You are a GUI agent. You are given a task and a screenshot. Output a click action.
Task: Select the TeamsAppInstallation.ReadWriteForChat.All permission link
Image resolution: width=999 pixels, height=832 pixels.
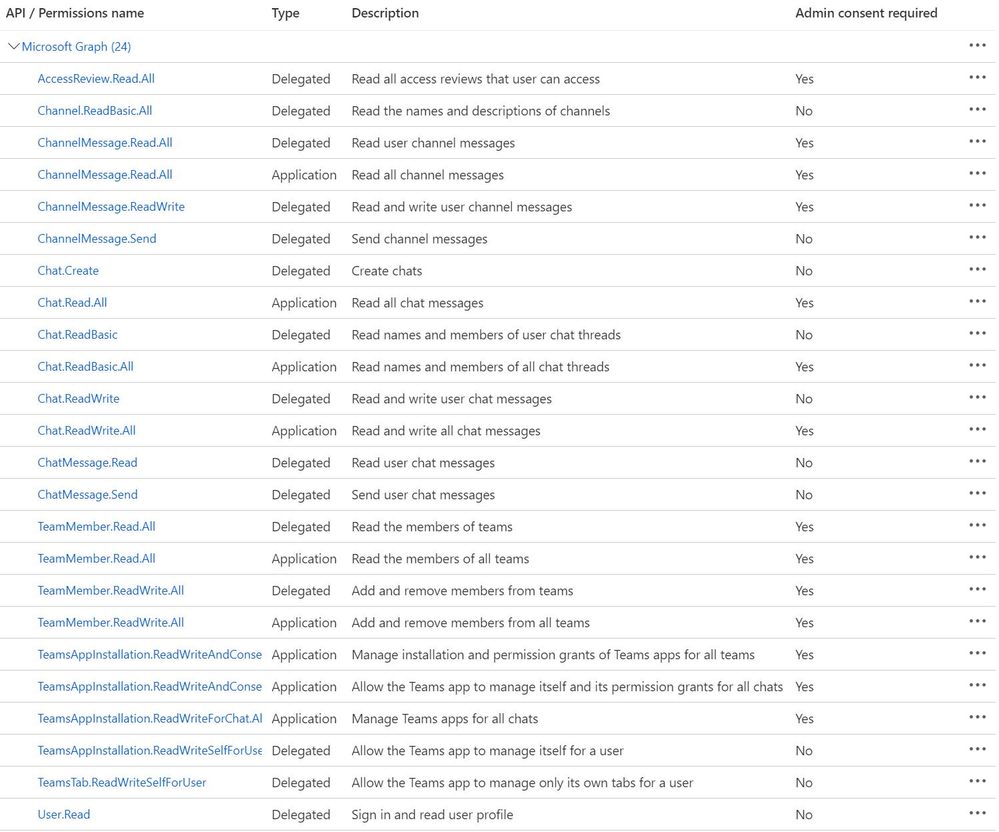click(150, 719)
